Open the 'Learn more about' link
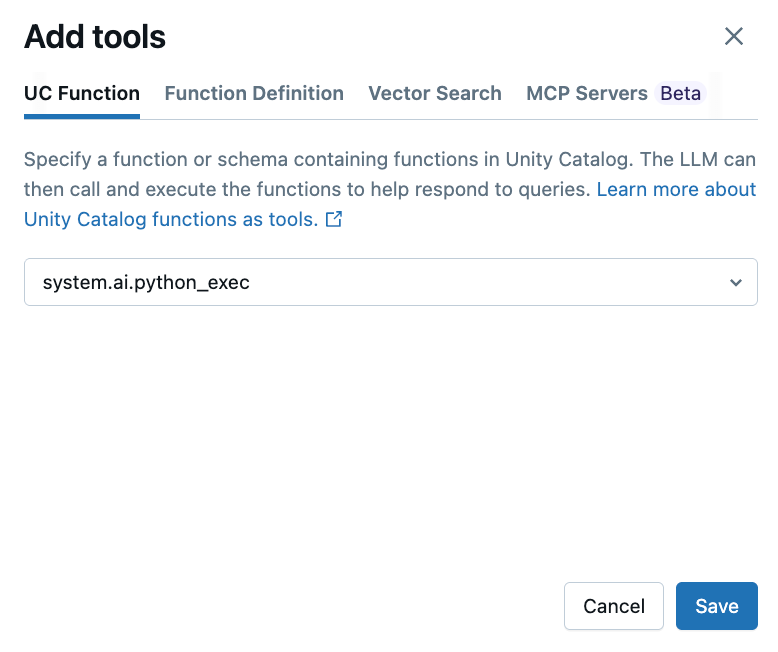 [x=676, y=189]
